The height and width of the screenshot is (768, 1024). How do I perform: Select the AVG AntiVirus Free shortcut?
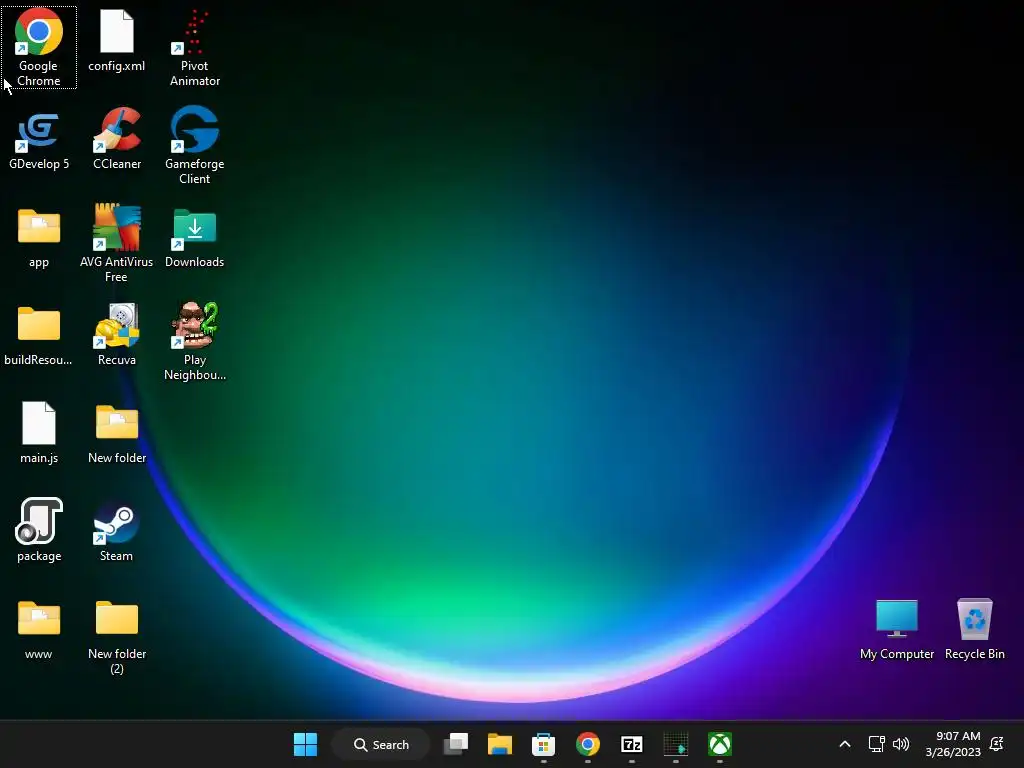[116, 243]
